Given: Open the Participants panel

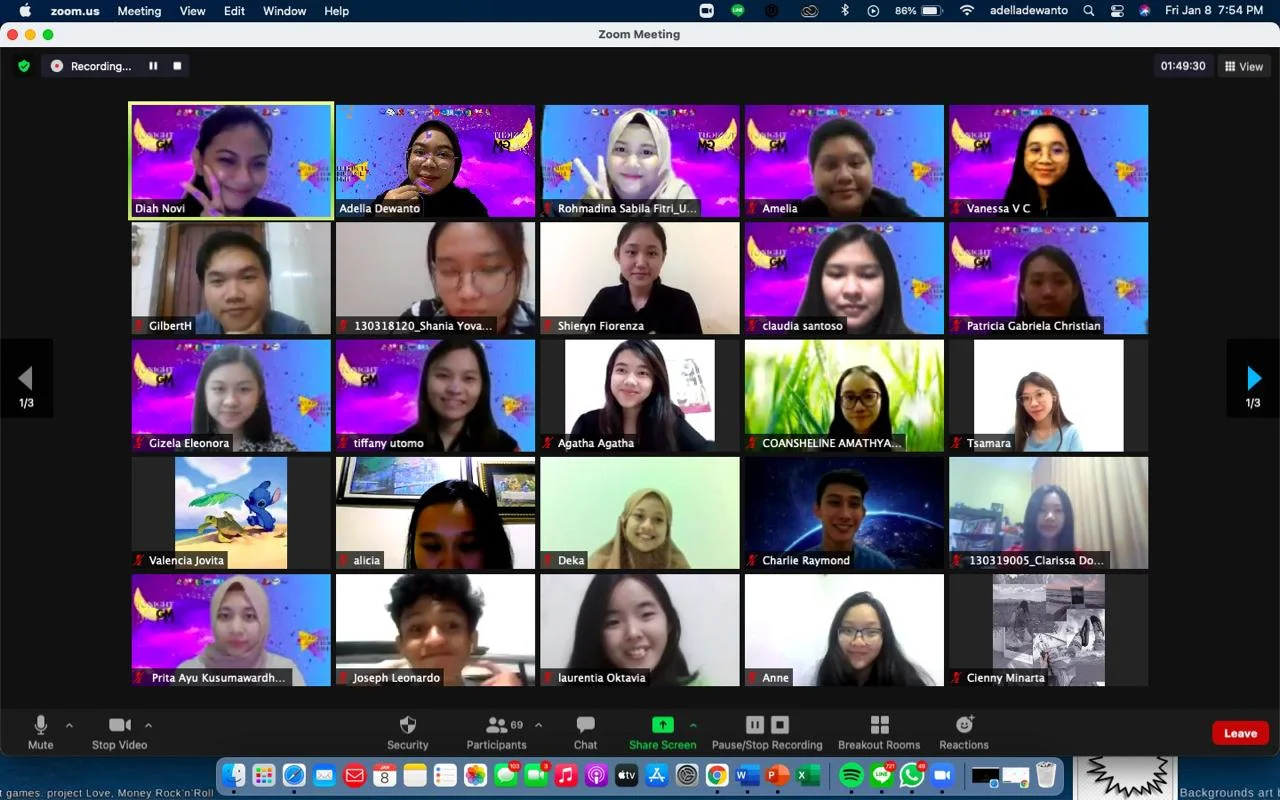Looking at the screenshot, I should click(x=496, y=732).
